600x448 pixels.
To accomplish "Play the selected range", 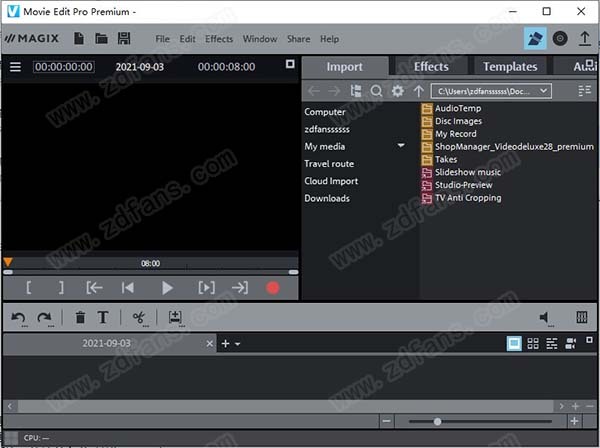I will (x=206, y=288).
